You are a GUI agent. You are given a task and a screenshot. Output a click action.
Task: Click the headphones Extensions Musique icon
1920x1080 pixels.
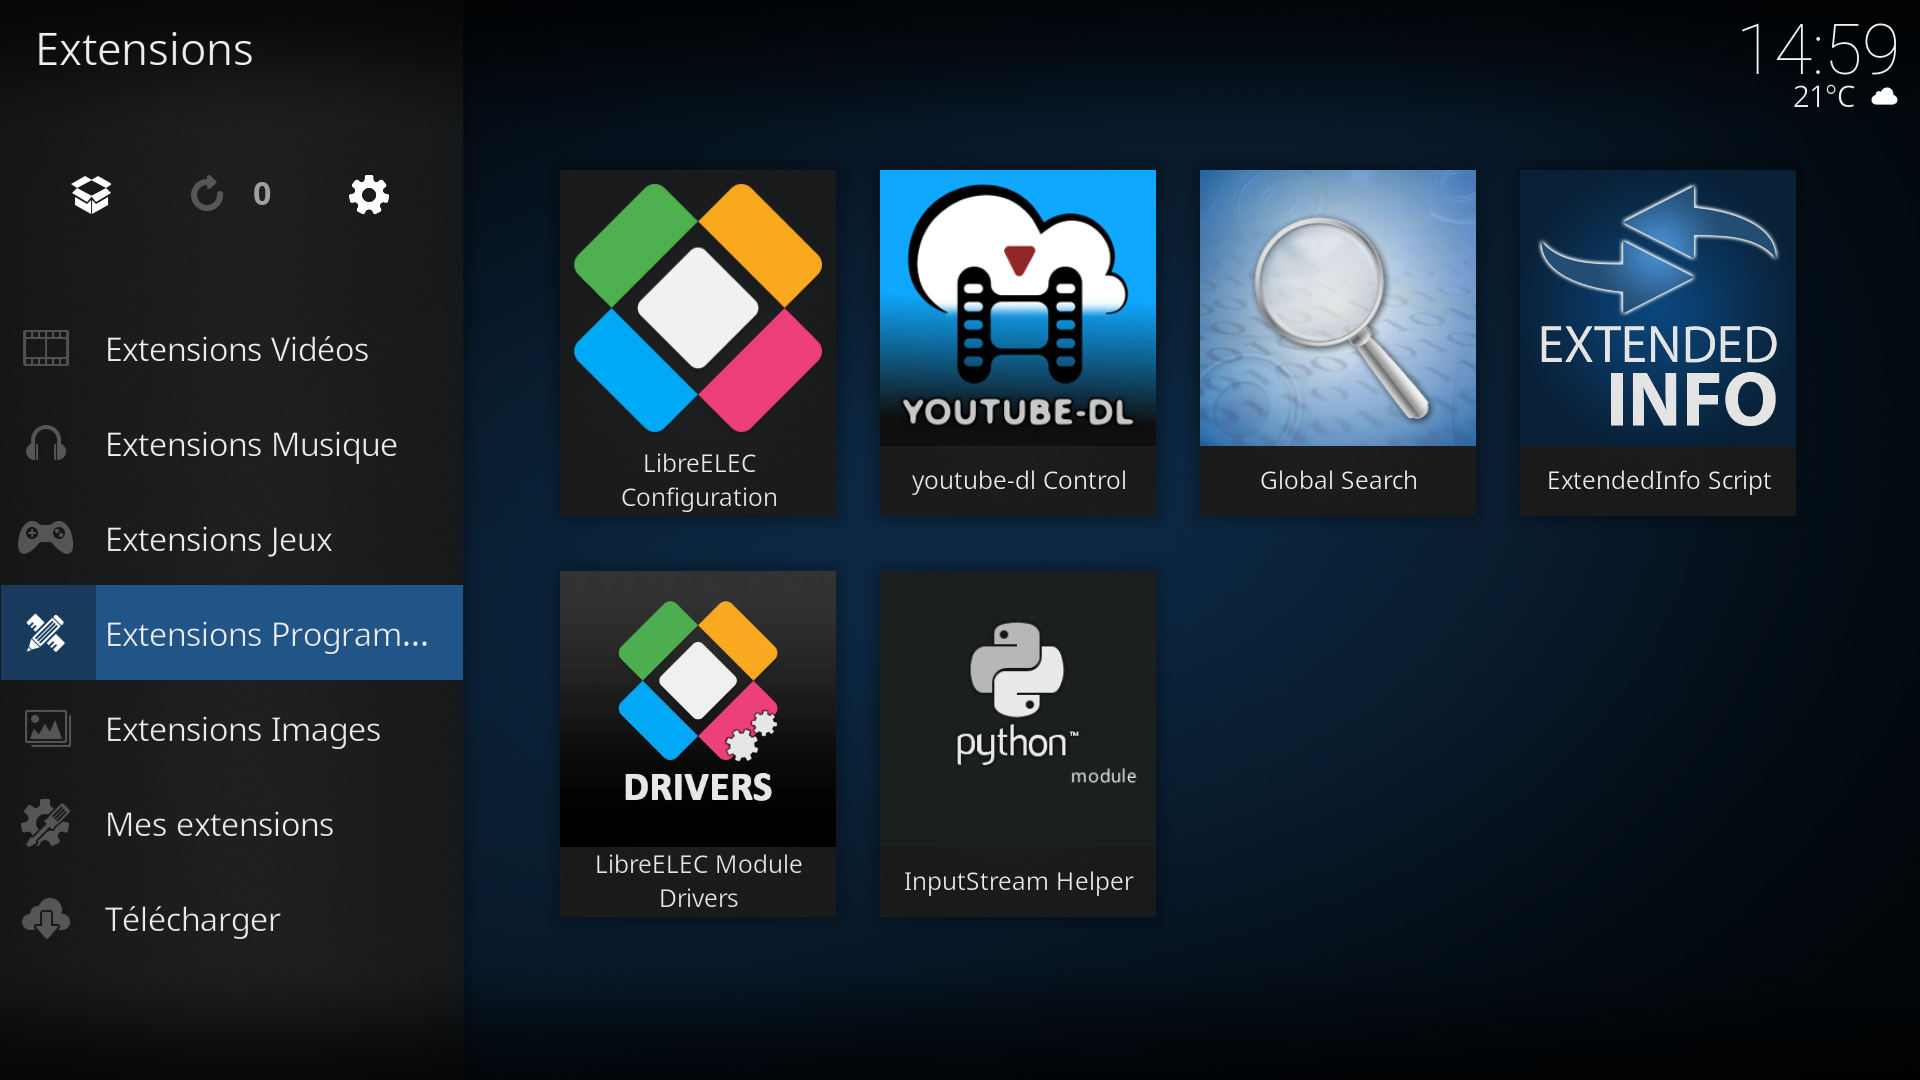point(46,444)
